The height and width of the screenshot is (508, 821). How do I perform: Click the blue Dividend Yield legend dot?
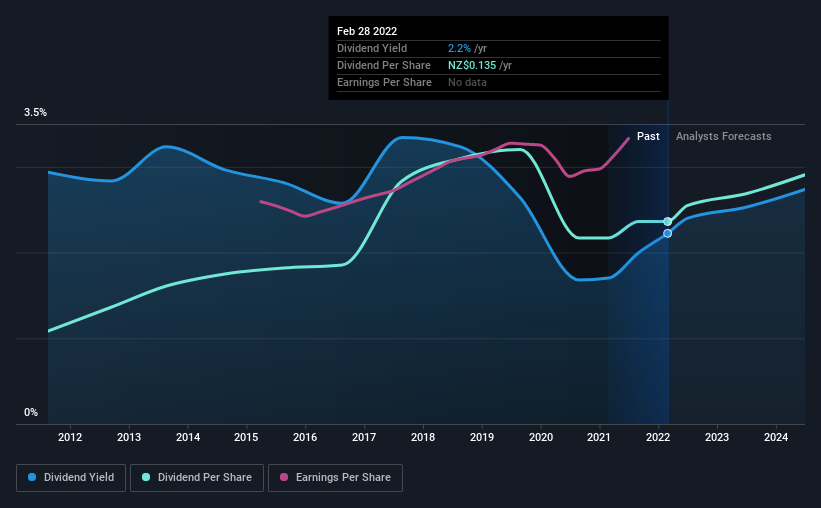(x=32, y=477)
